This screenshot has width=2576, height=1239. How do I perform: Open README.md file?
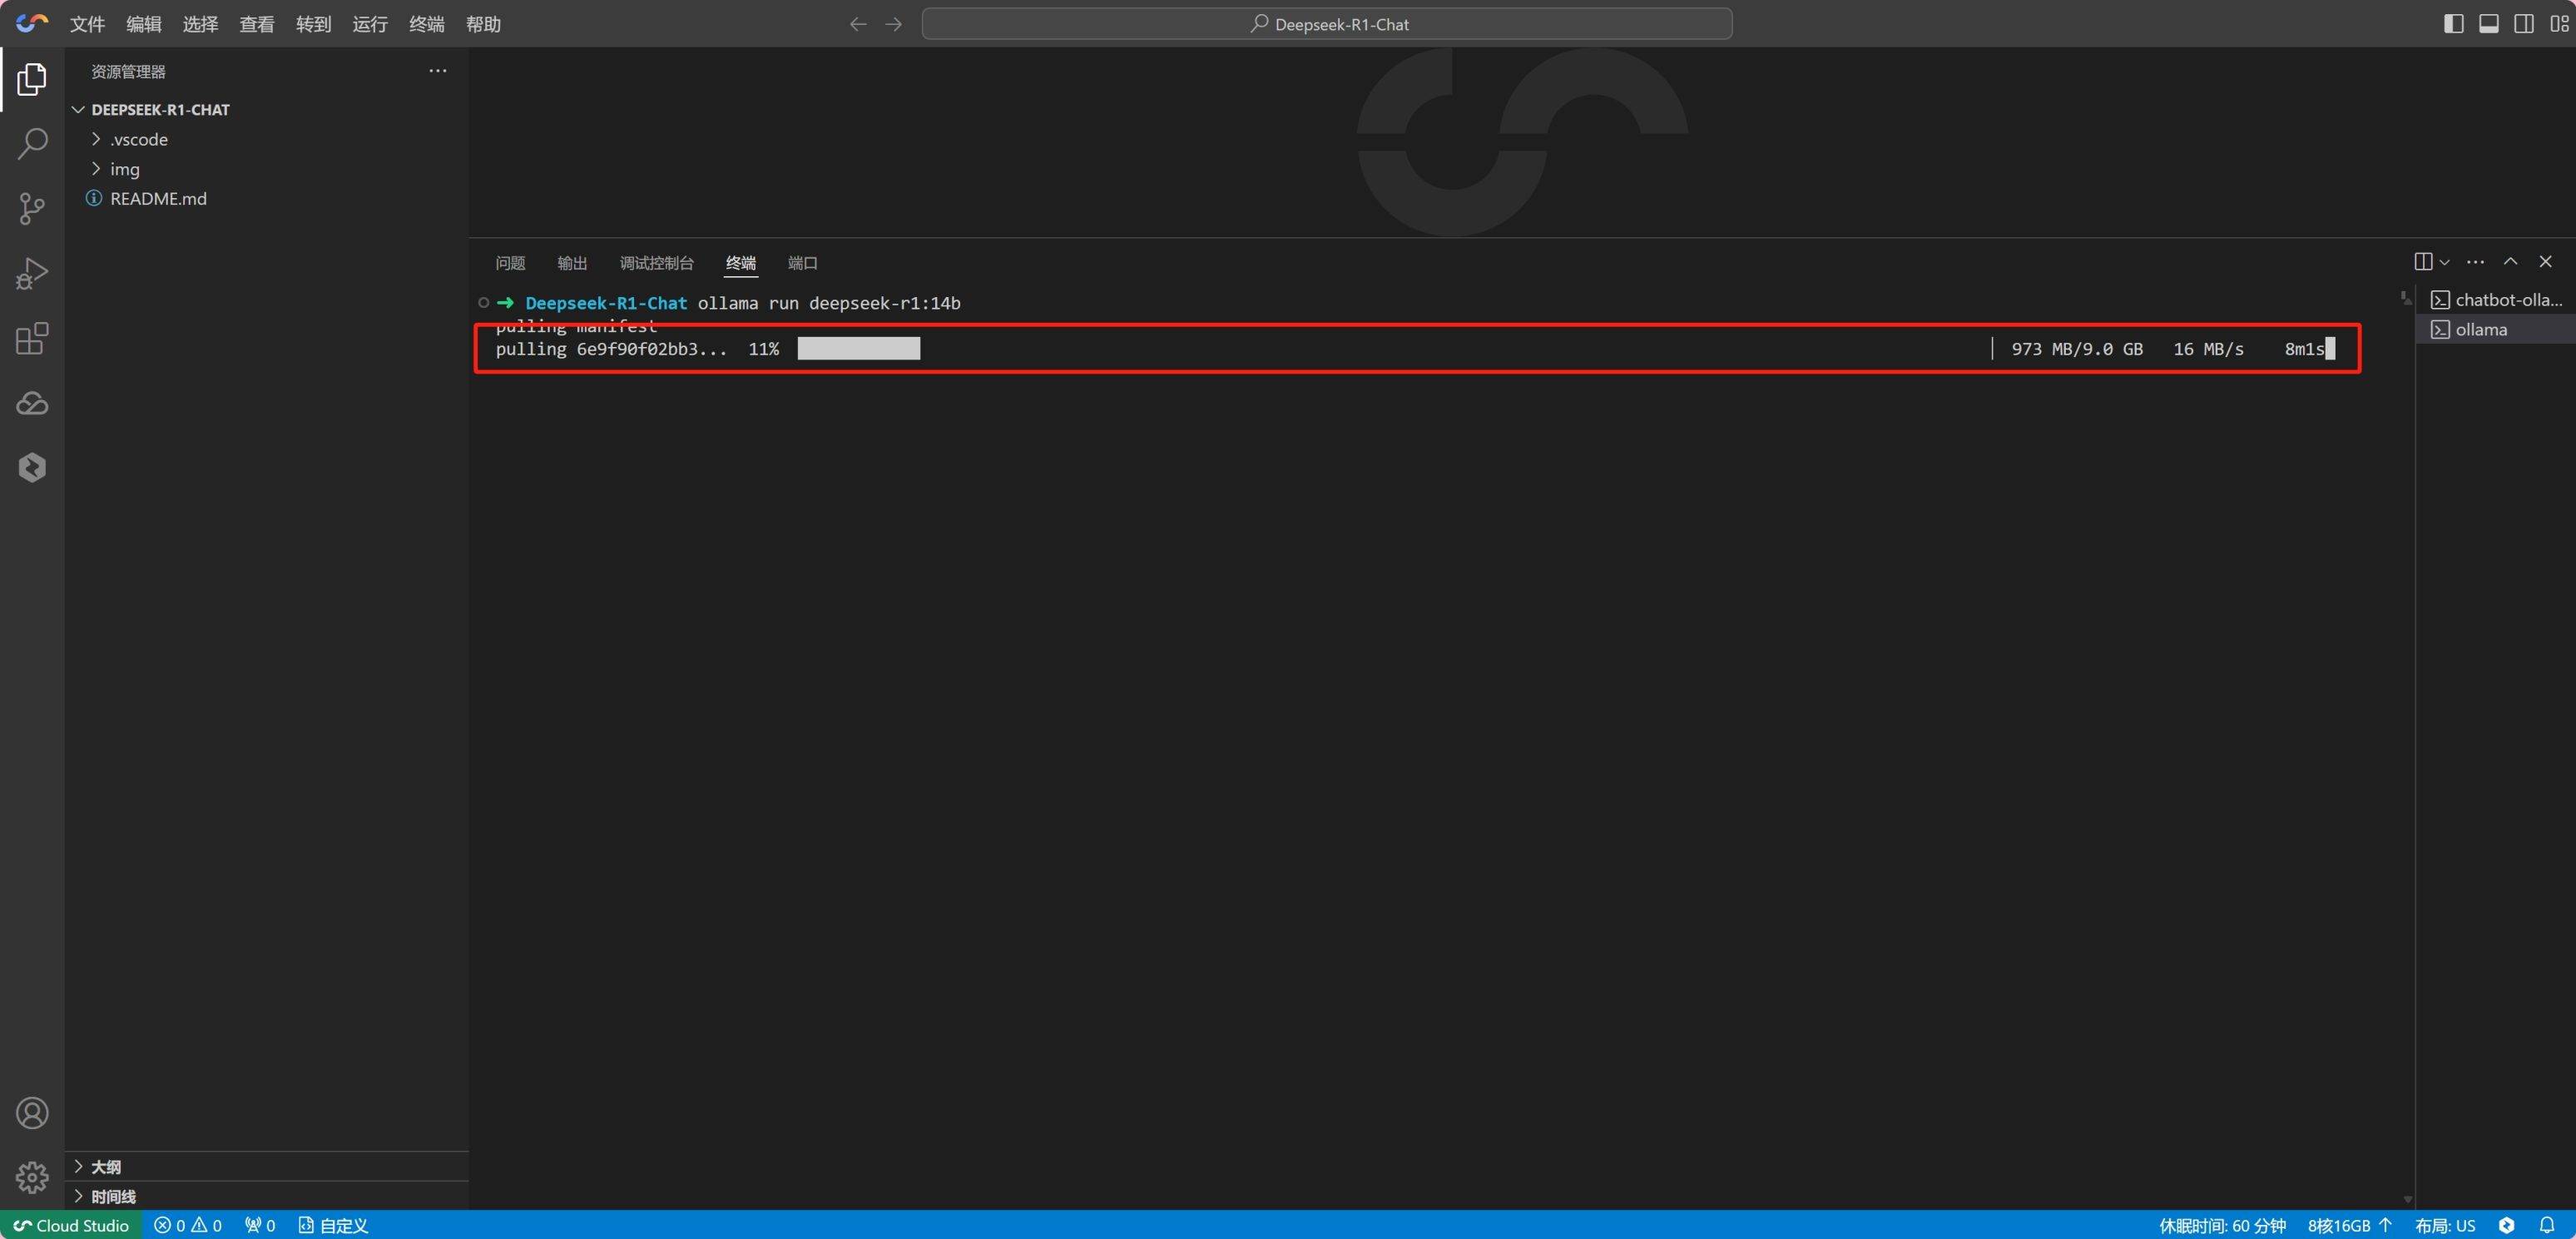coord(158,198)
